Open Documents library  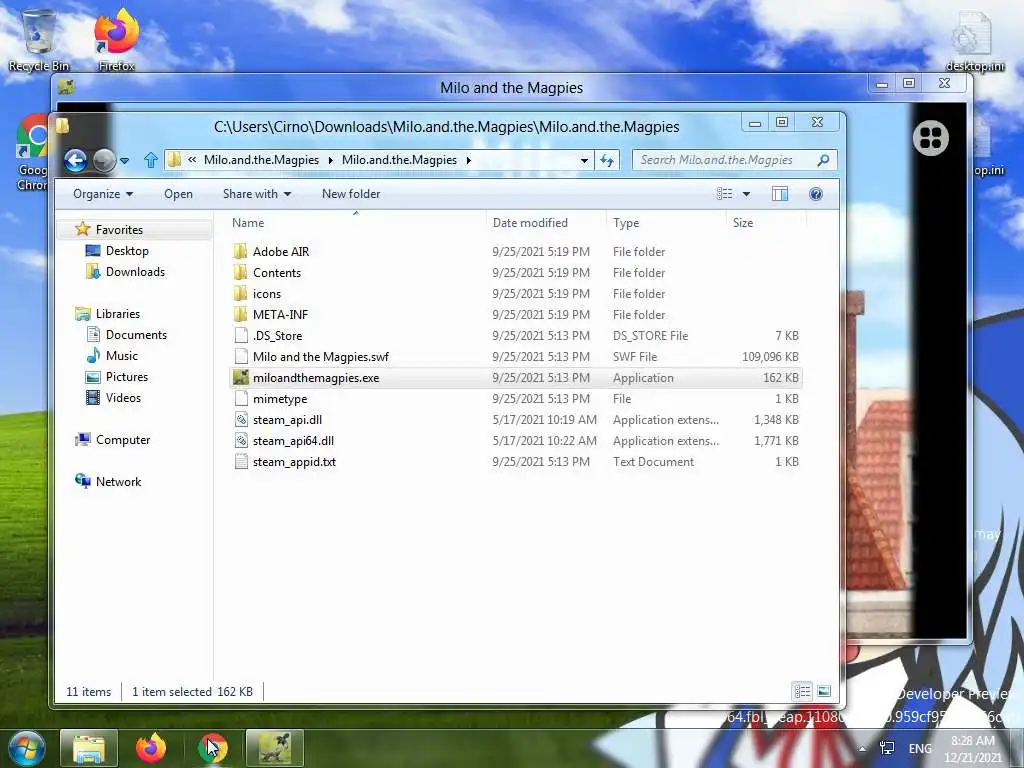[x=136, y=334]
